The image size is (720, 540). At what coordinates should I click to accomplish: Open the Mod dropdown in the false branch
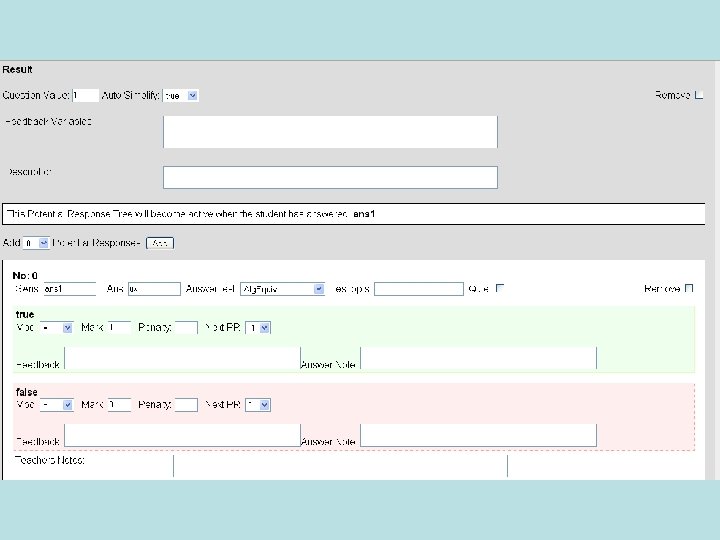[56, 405]
